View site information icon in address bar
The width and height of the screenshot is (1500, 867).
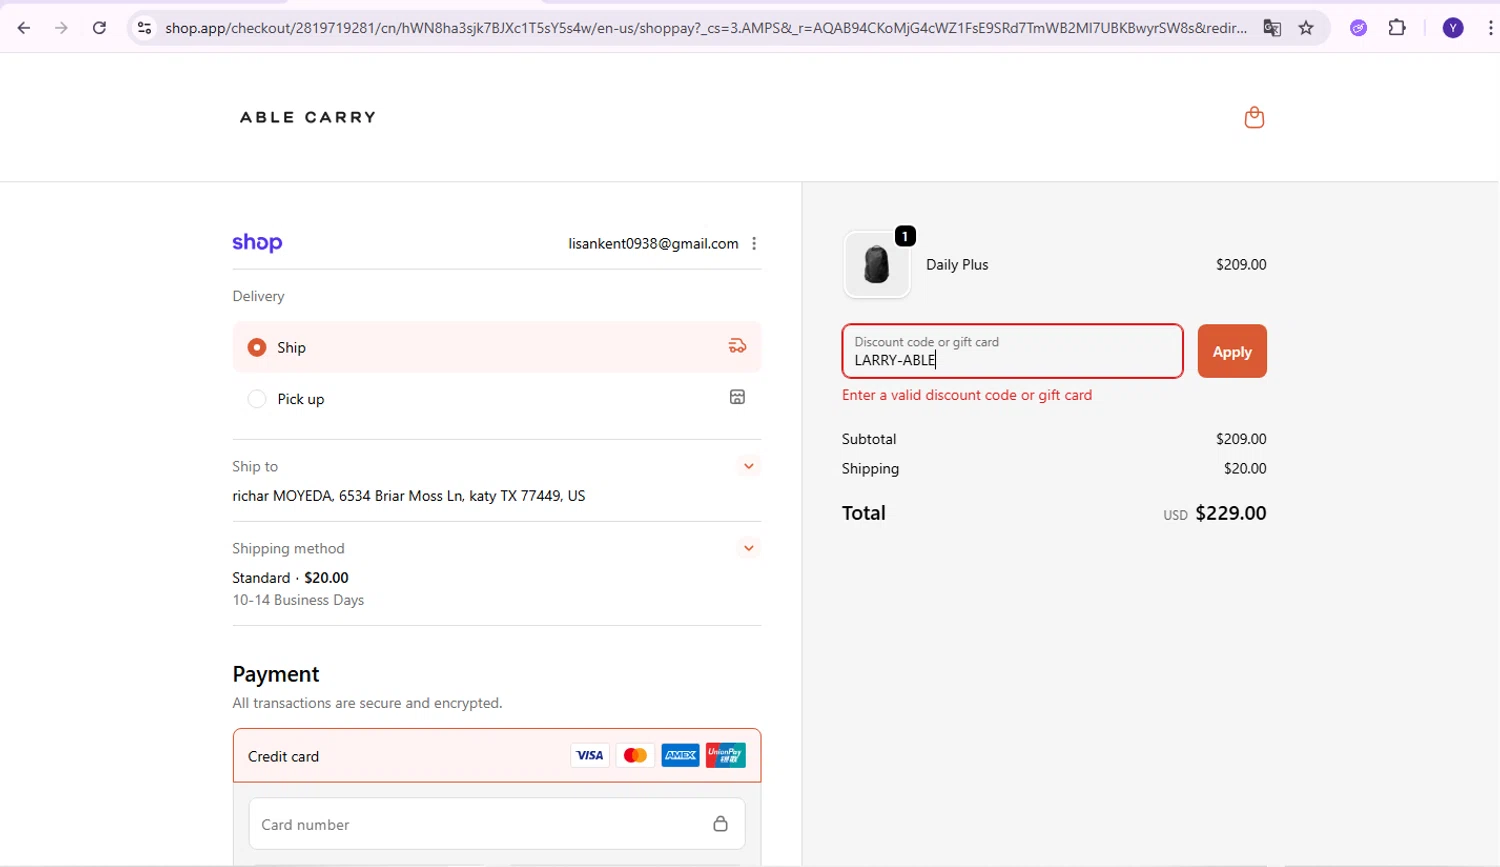pos(145,28)
